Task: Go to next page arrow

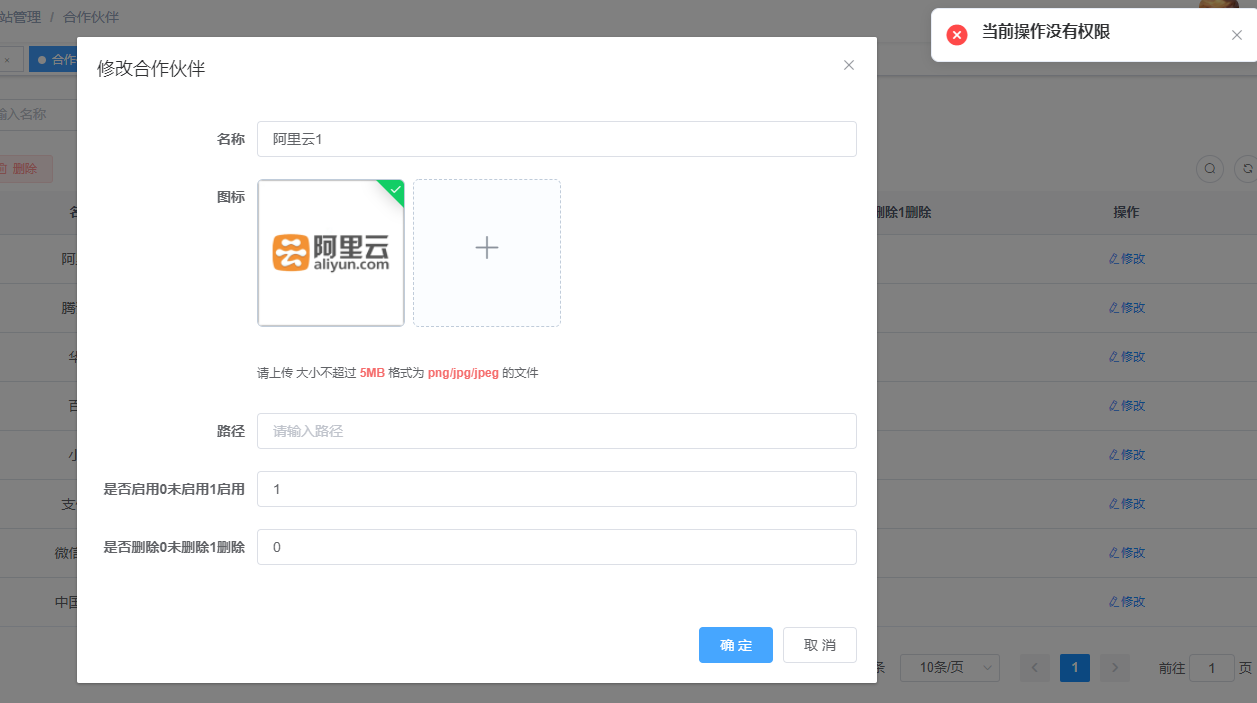Action: point(1115,667)
